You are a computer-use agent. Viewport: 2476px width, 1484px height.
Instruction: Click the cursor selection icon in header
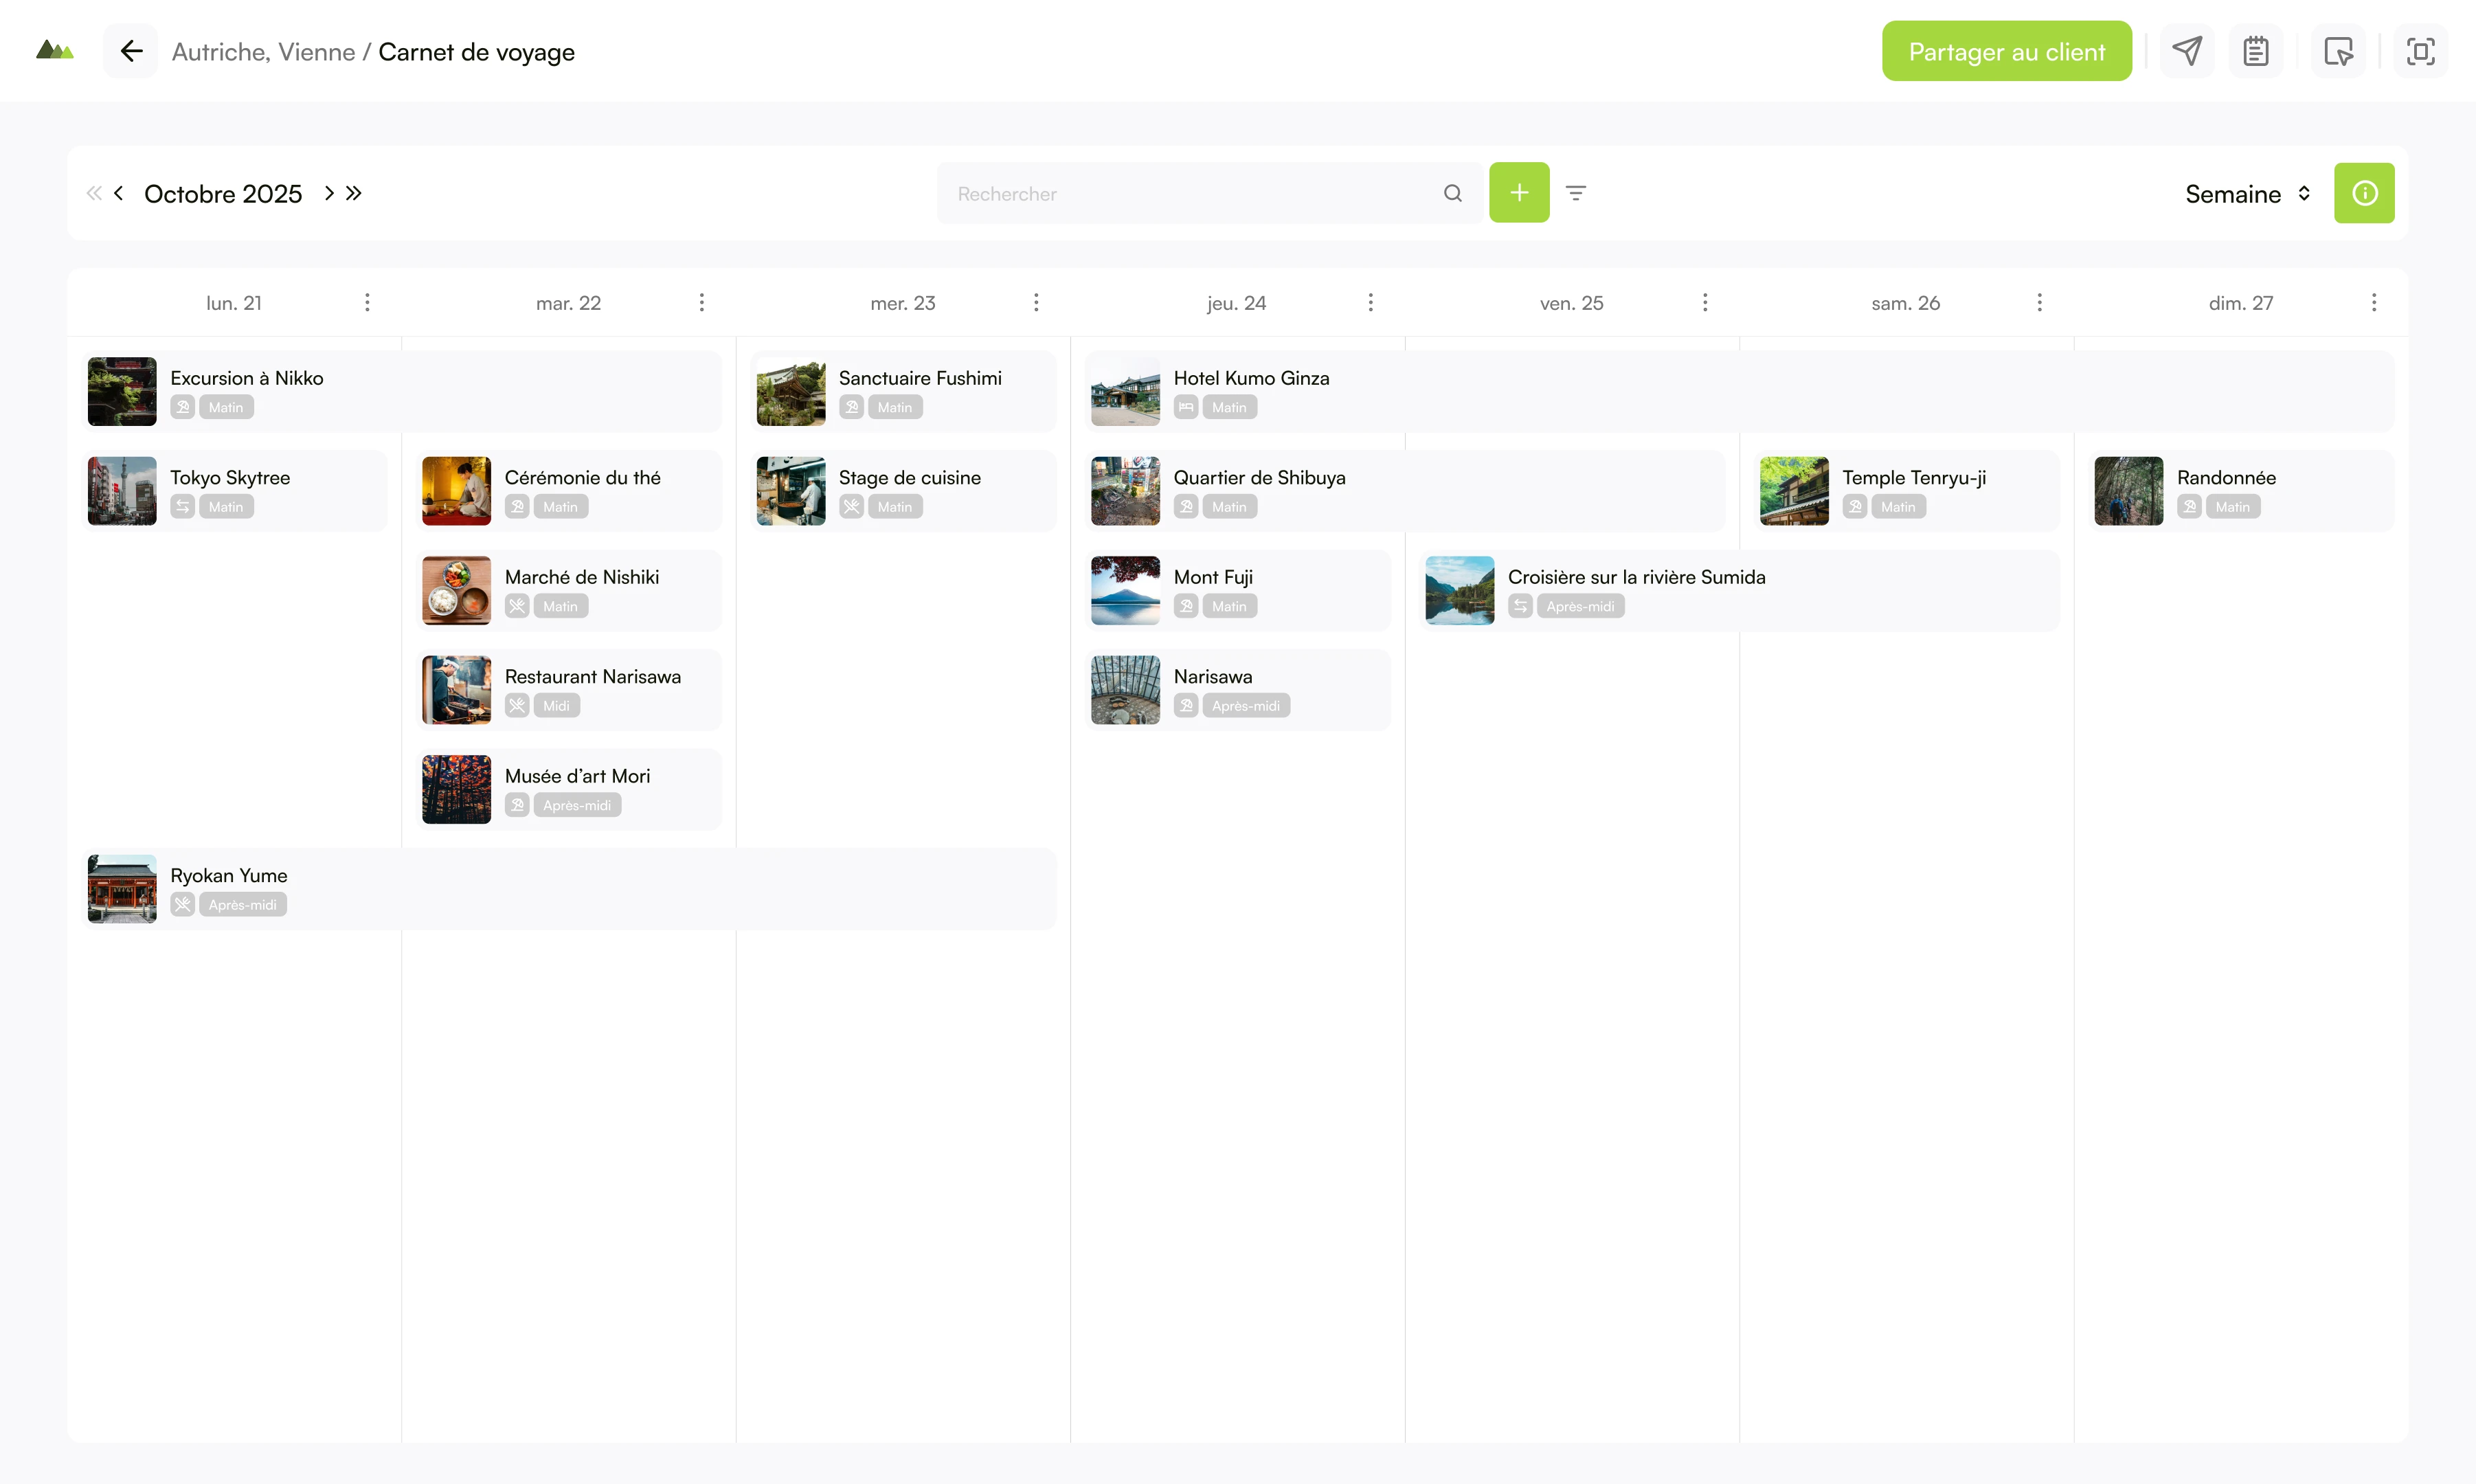[x=2338, y=51]
